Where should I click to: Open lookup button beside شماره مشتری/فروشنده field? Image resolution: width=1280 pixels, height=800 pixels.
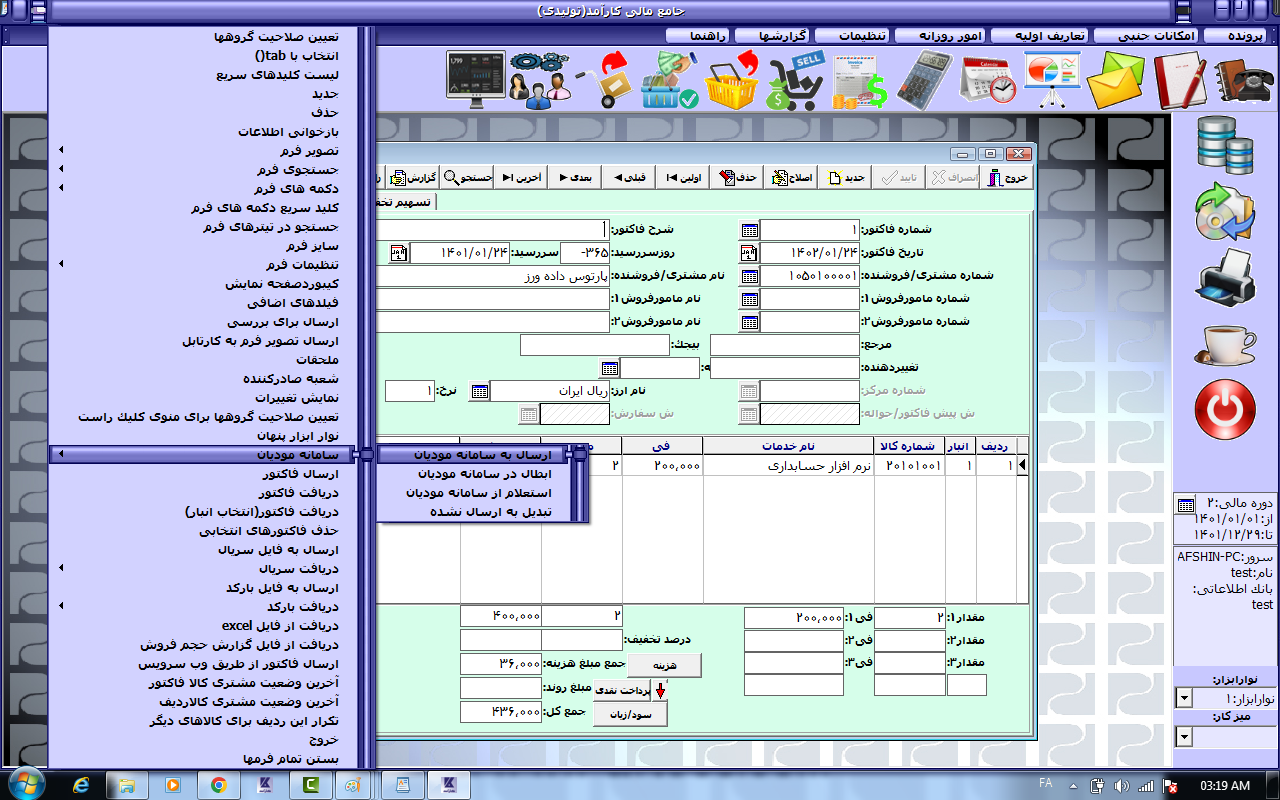pyautogui.click(x=749, y=276)
